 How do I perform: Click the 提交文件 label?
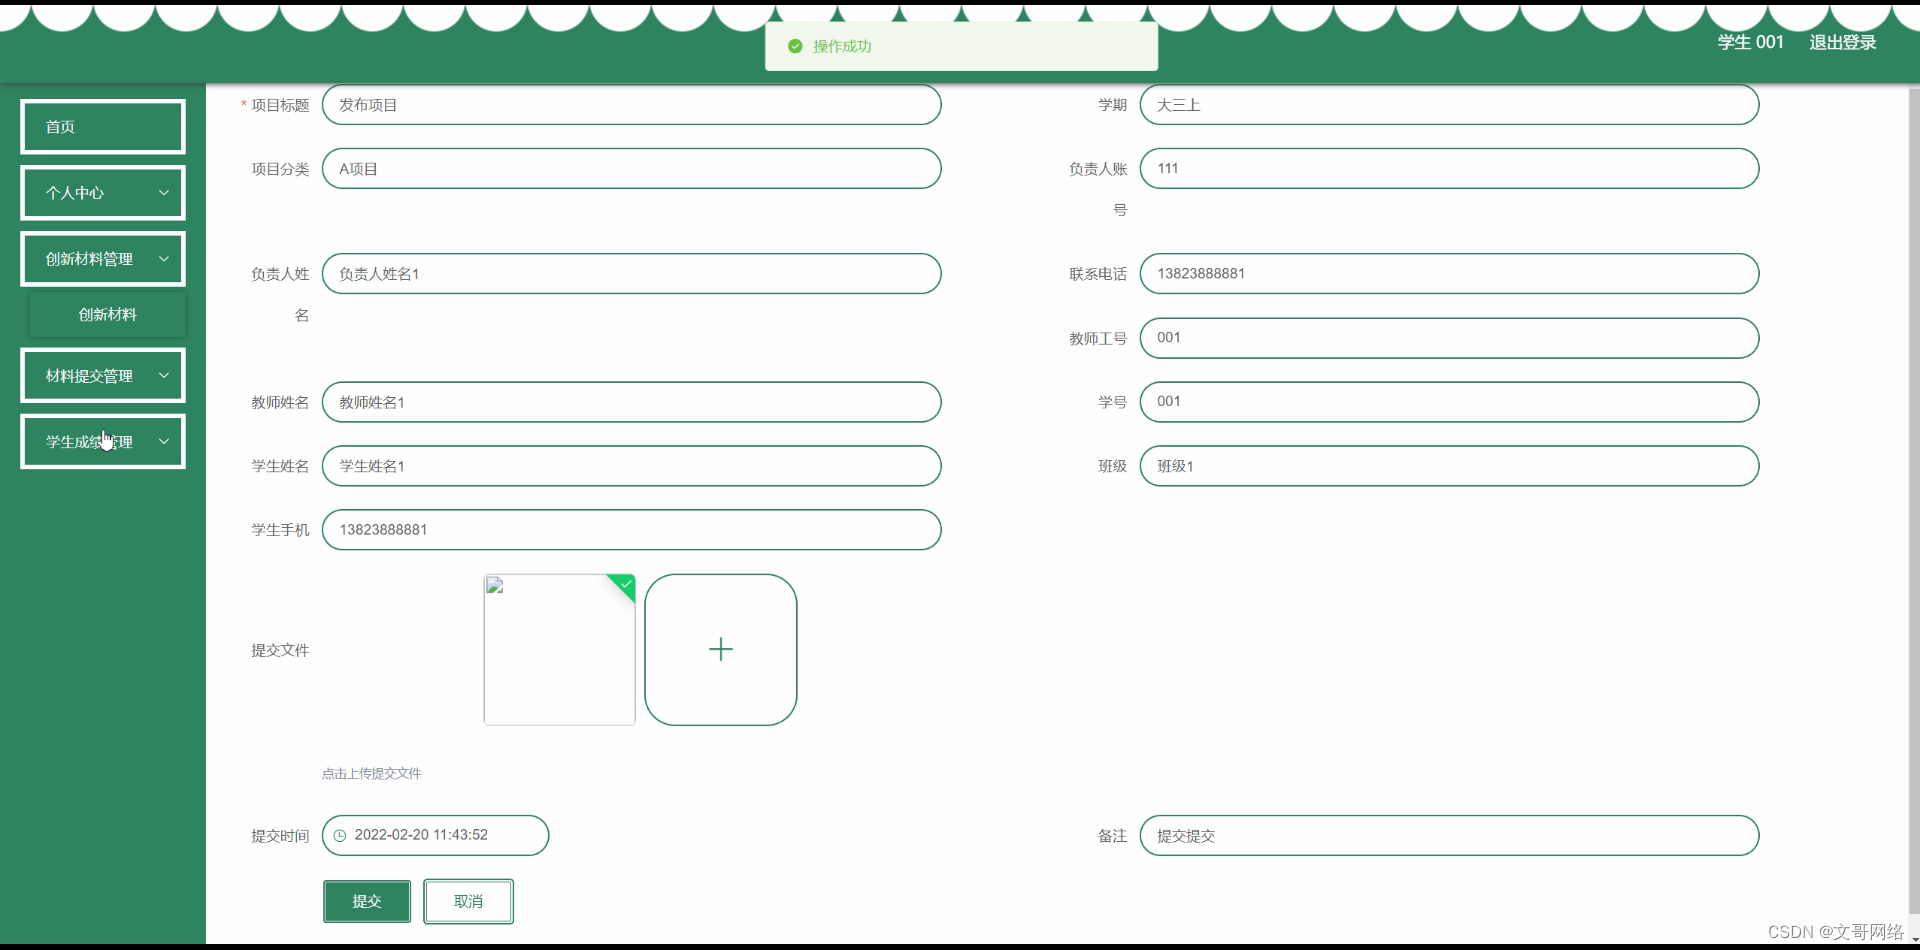280,650
